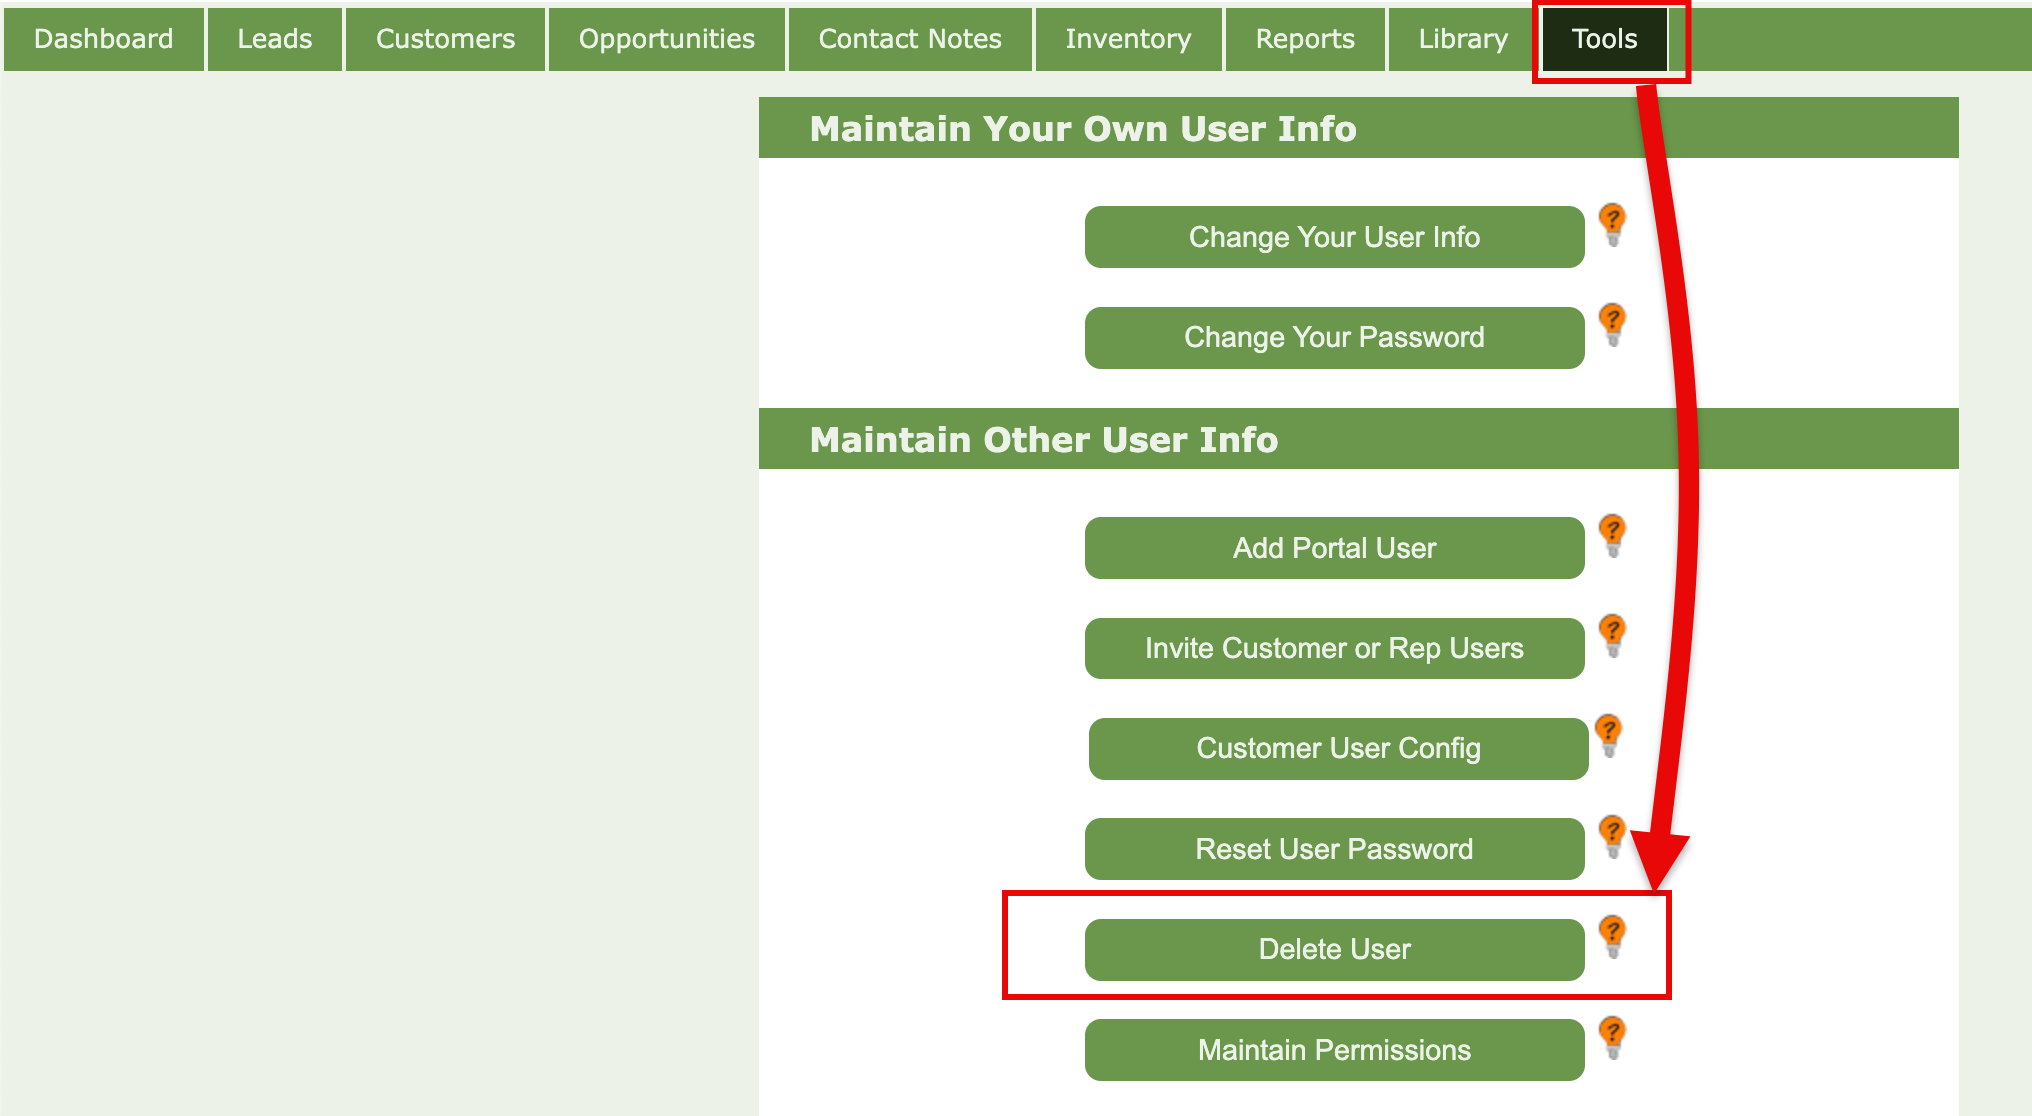Show help bulb for Reset User Password
Screen dimensions: 2032x1116
tap(1612, 836)
